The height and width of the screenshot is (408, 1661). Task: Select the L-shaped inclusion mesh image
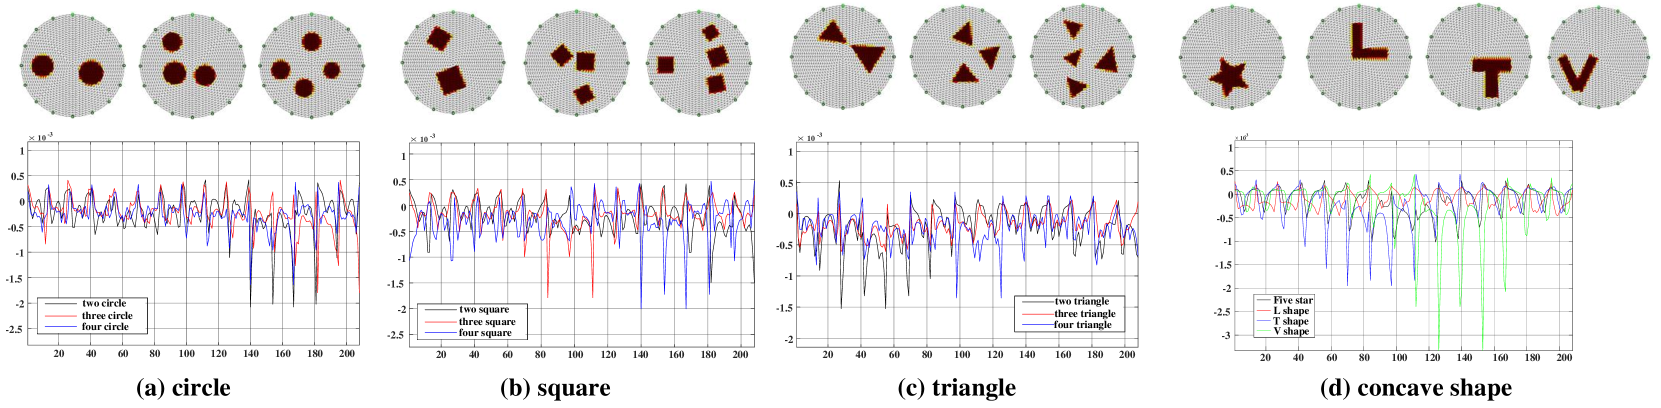coord(1359,57)
